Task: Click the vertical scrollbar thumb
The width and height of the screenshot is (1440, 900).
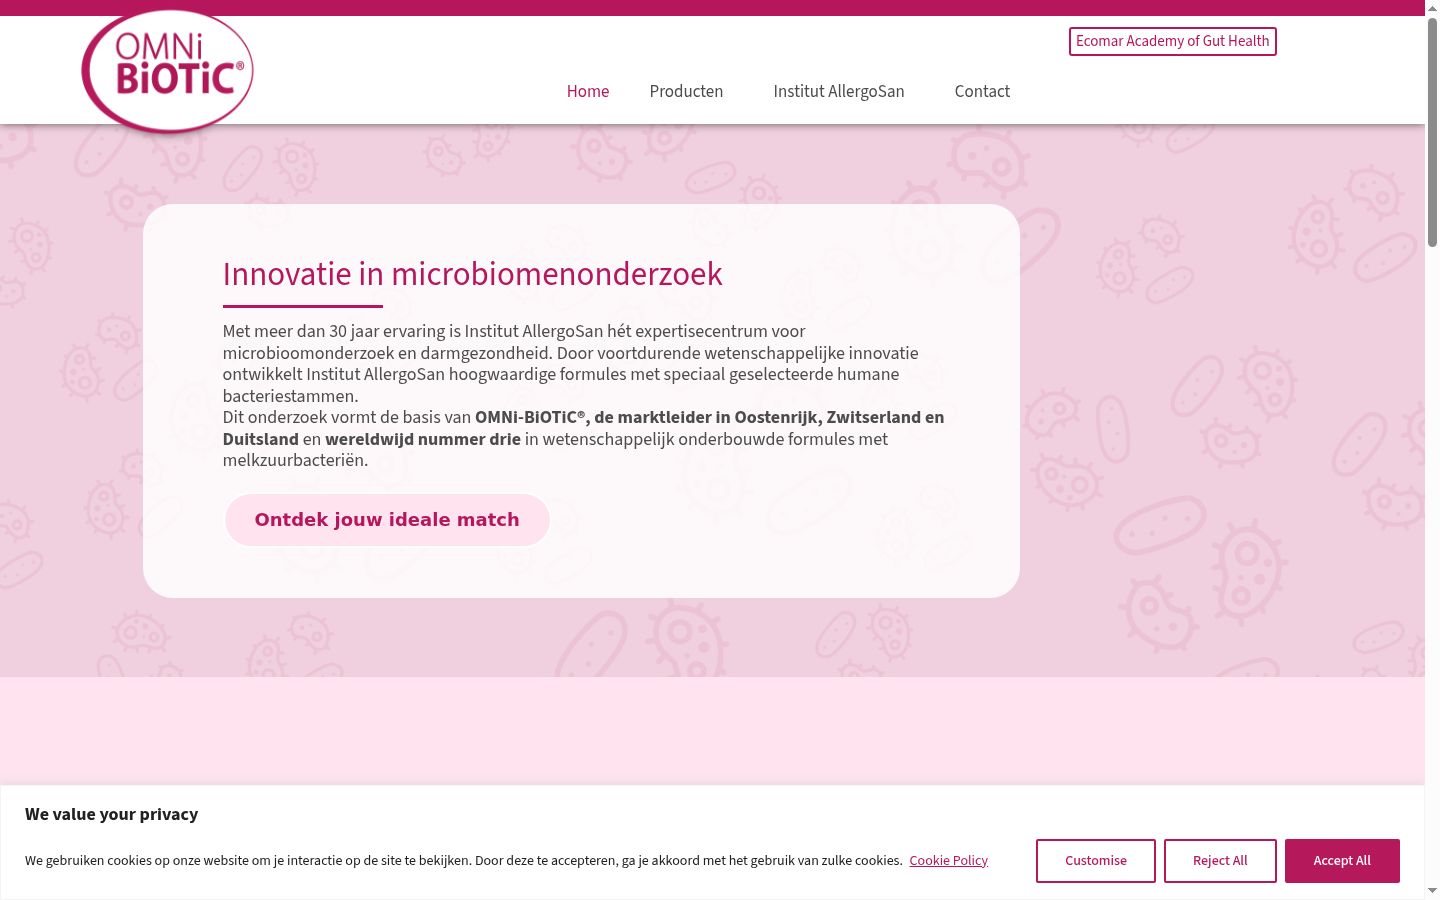Action: coord(1432,132)
